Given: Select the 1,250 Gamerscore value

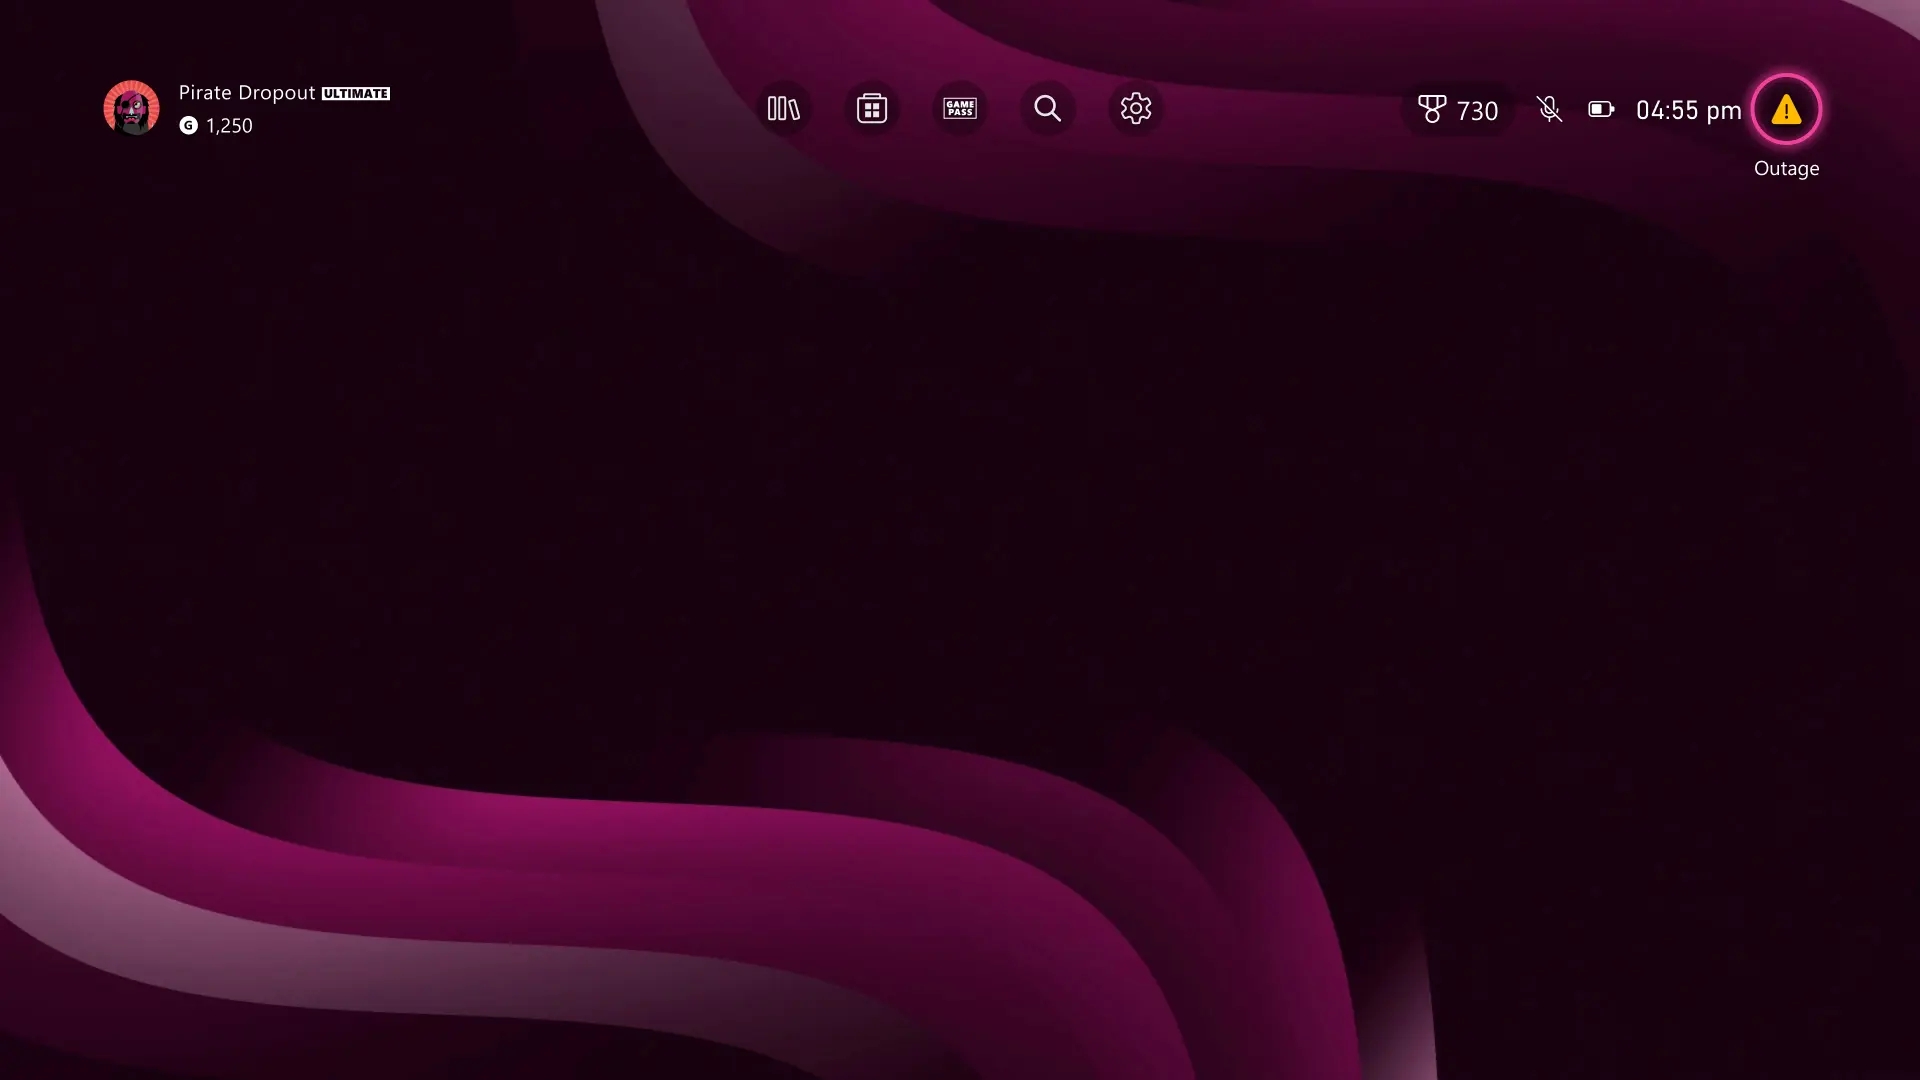Looking at the screenshot, I should pyautogui.click(x=229, y=126).
